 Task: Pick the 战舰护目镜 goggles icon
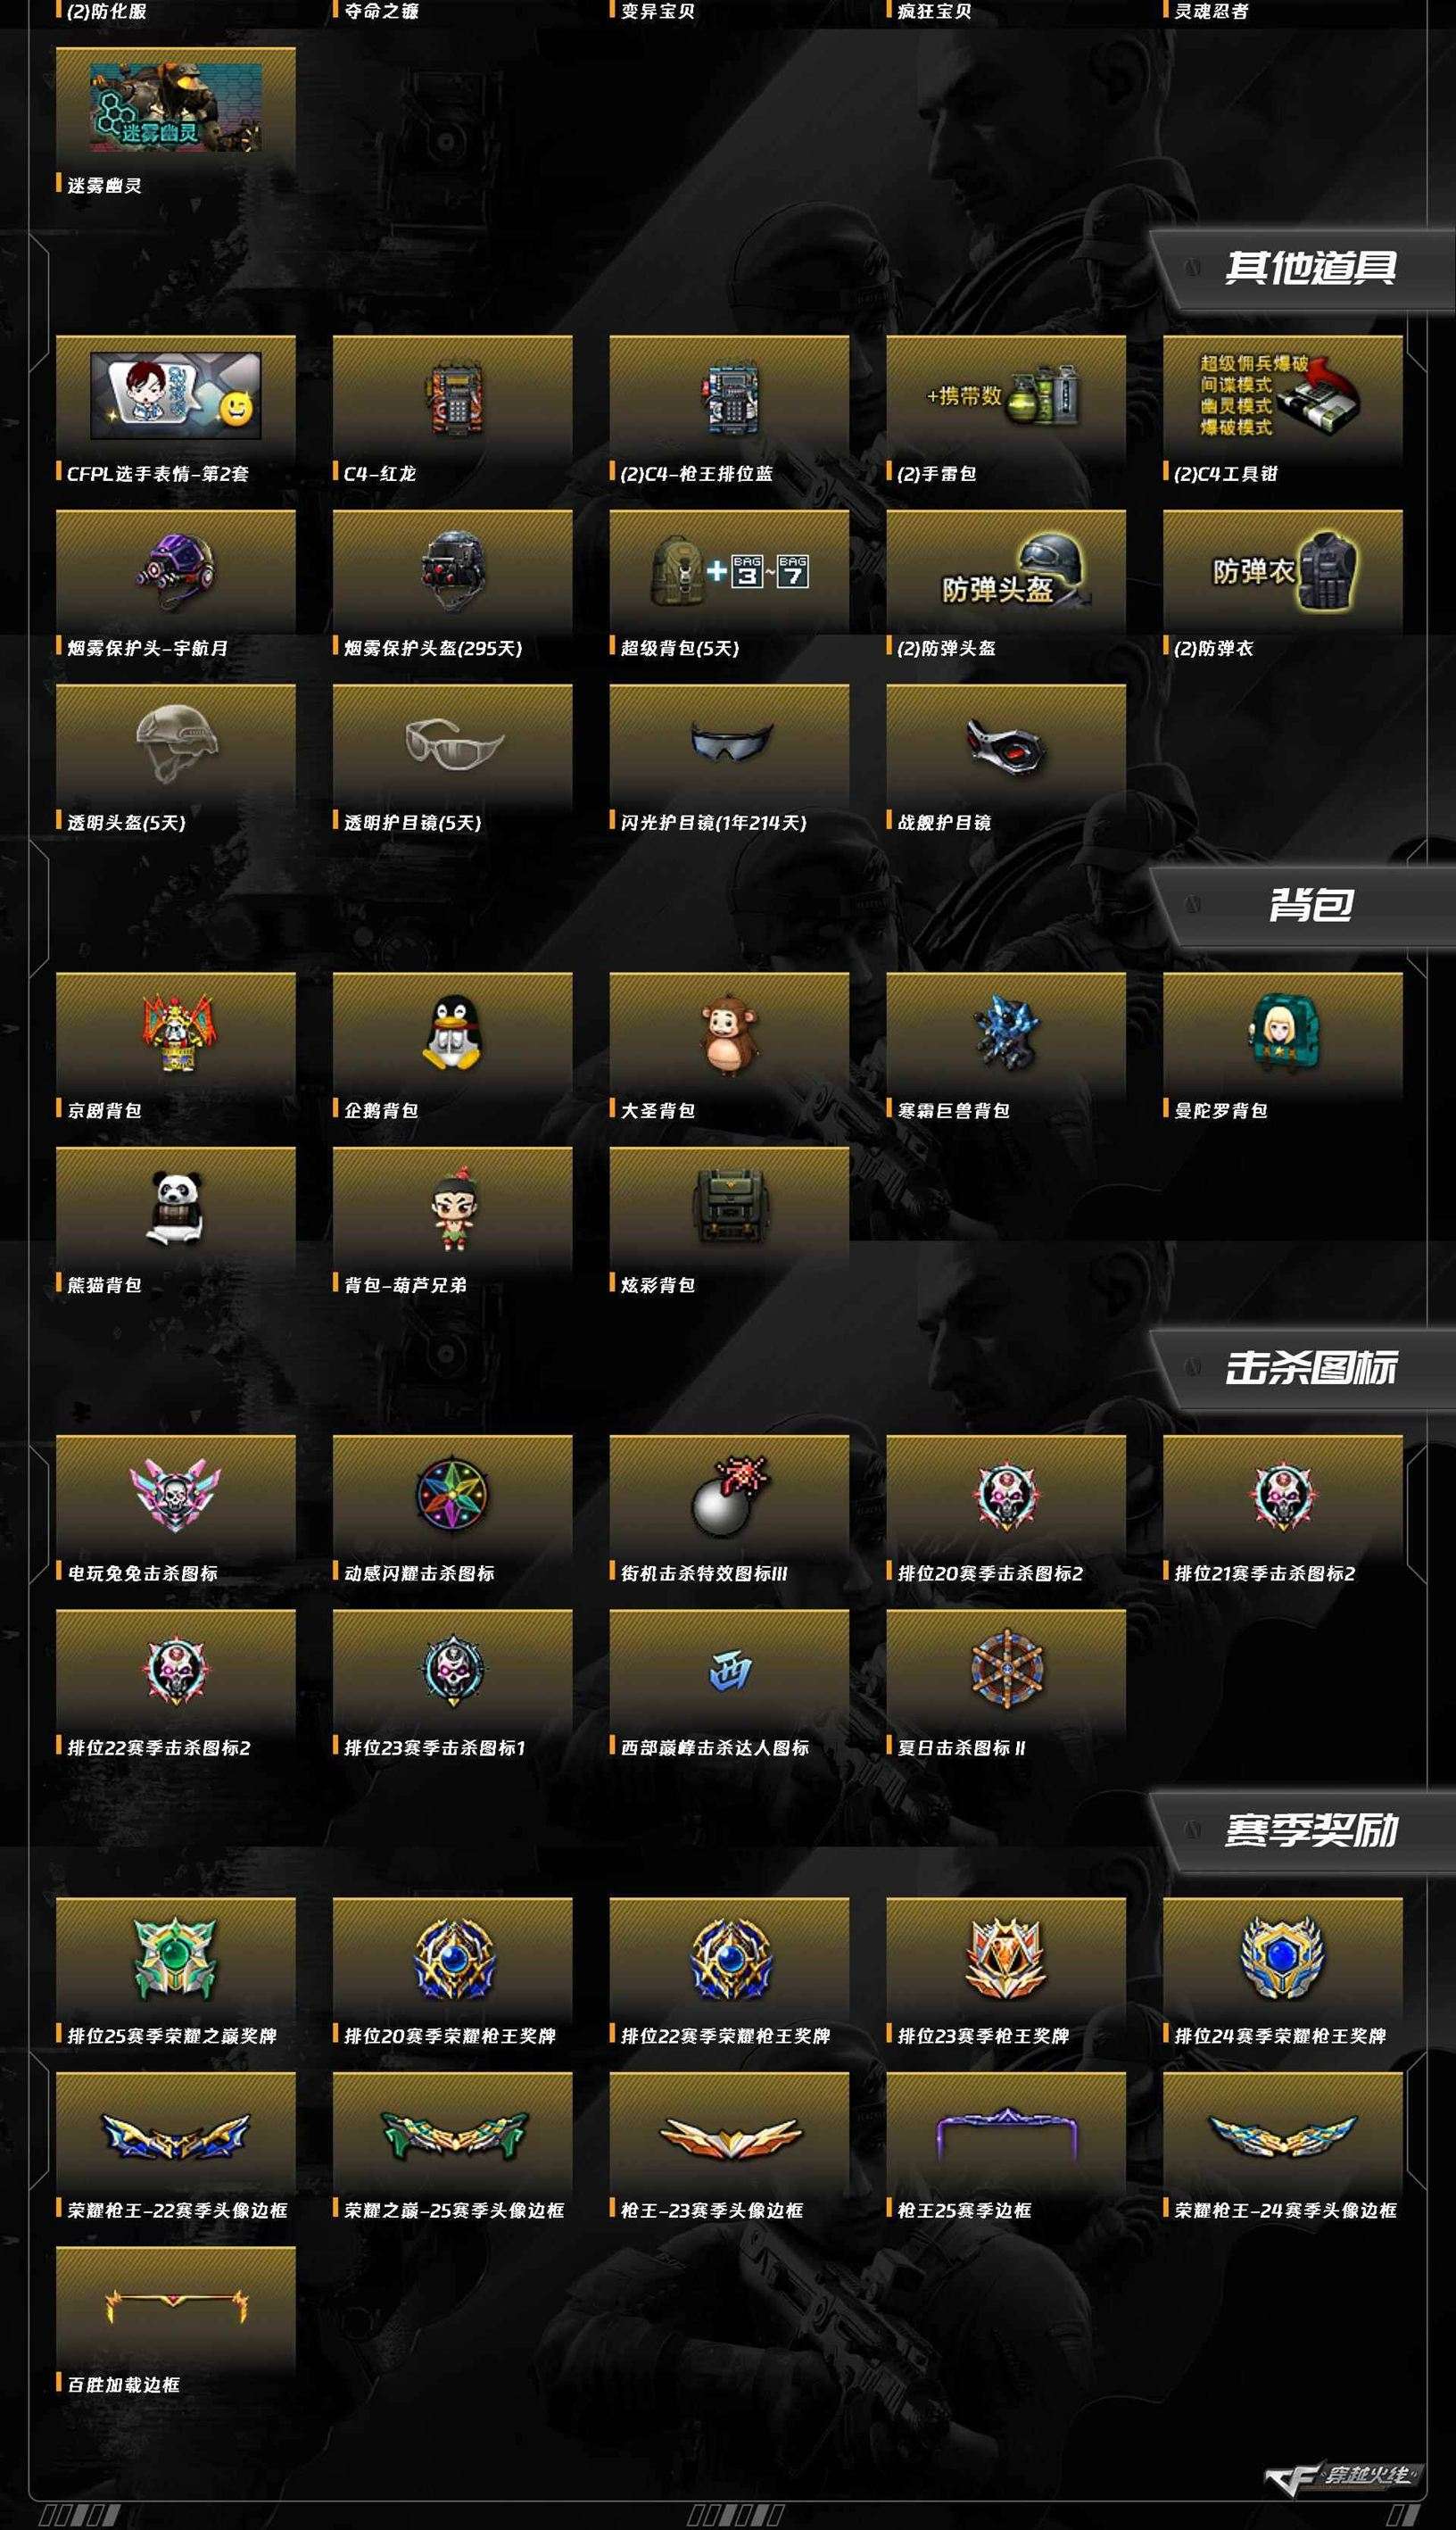click(x=1006, y=747)
